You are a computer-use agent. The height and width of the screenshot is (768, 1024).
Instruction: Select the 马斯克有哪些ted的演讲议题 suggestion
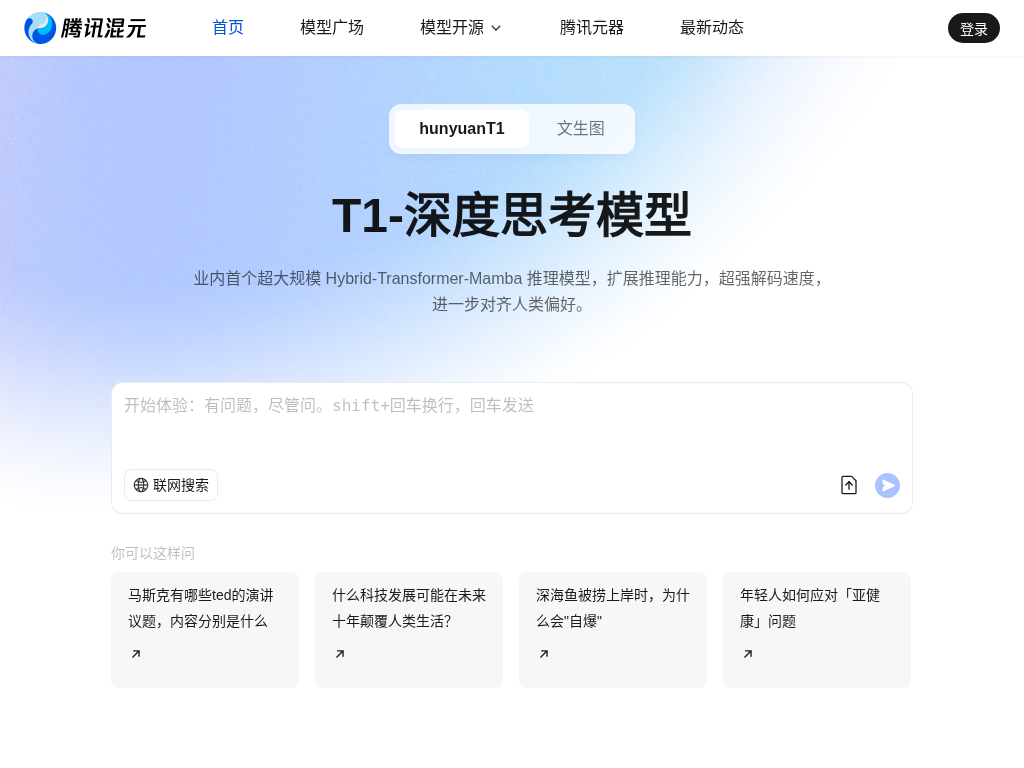point(205,630)
